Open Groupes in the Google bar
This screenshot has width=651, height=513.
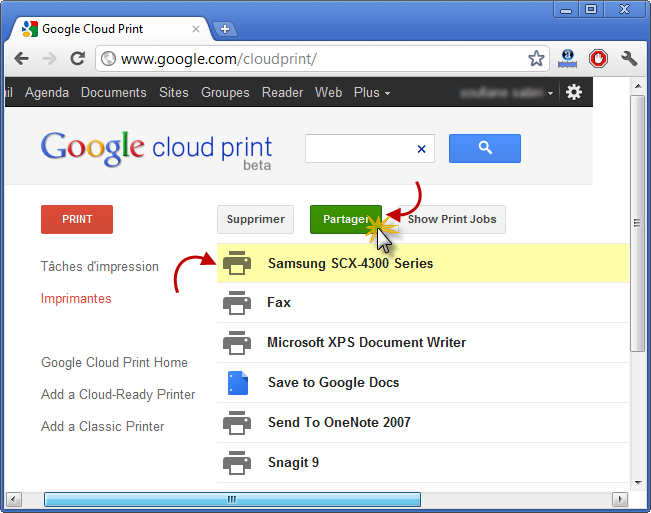coord(225,93)
